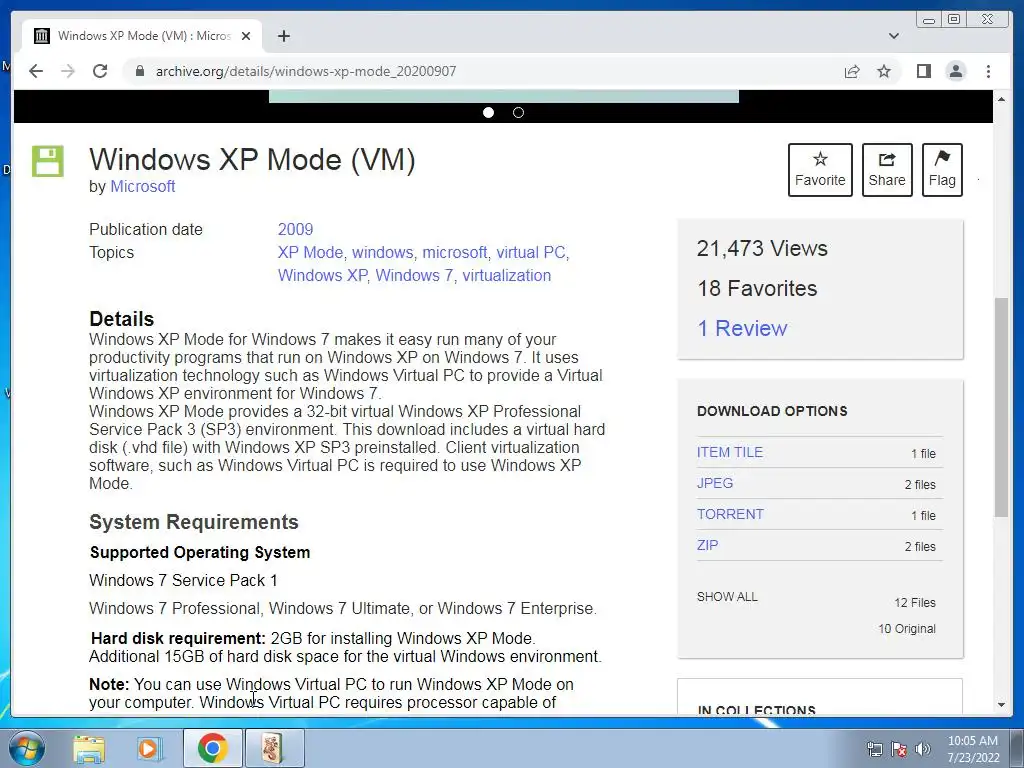
Task: Select the second carousel dot
Action: point(519,112)
